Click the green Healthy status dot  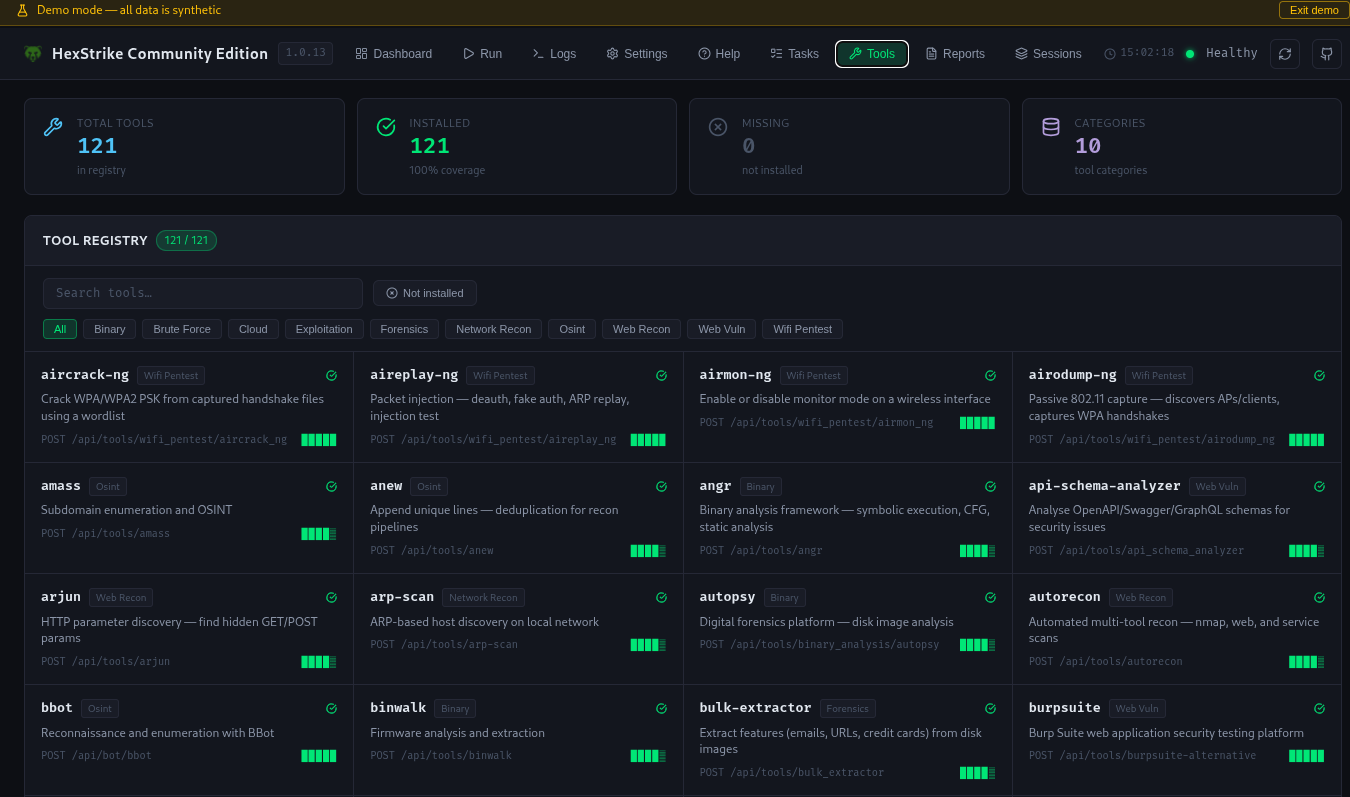(1190, 54)
